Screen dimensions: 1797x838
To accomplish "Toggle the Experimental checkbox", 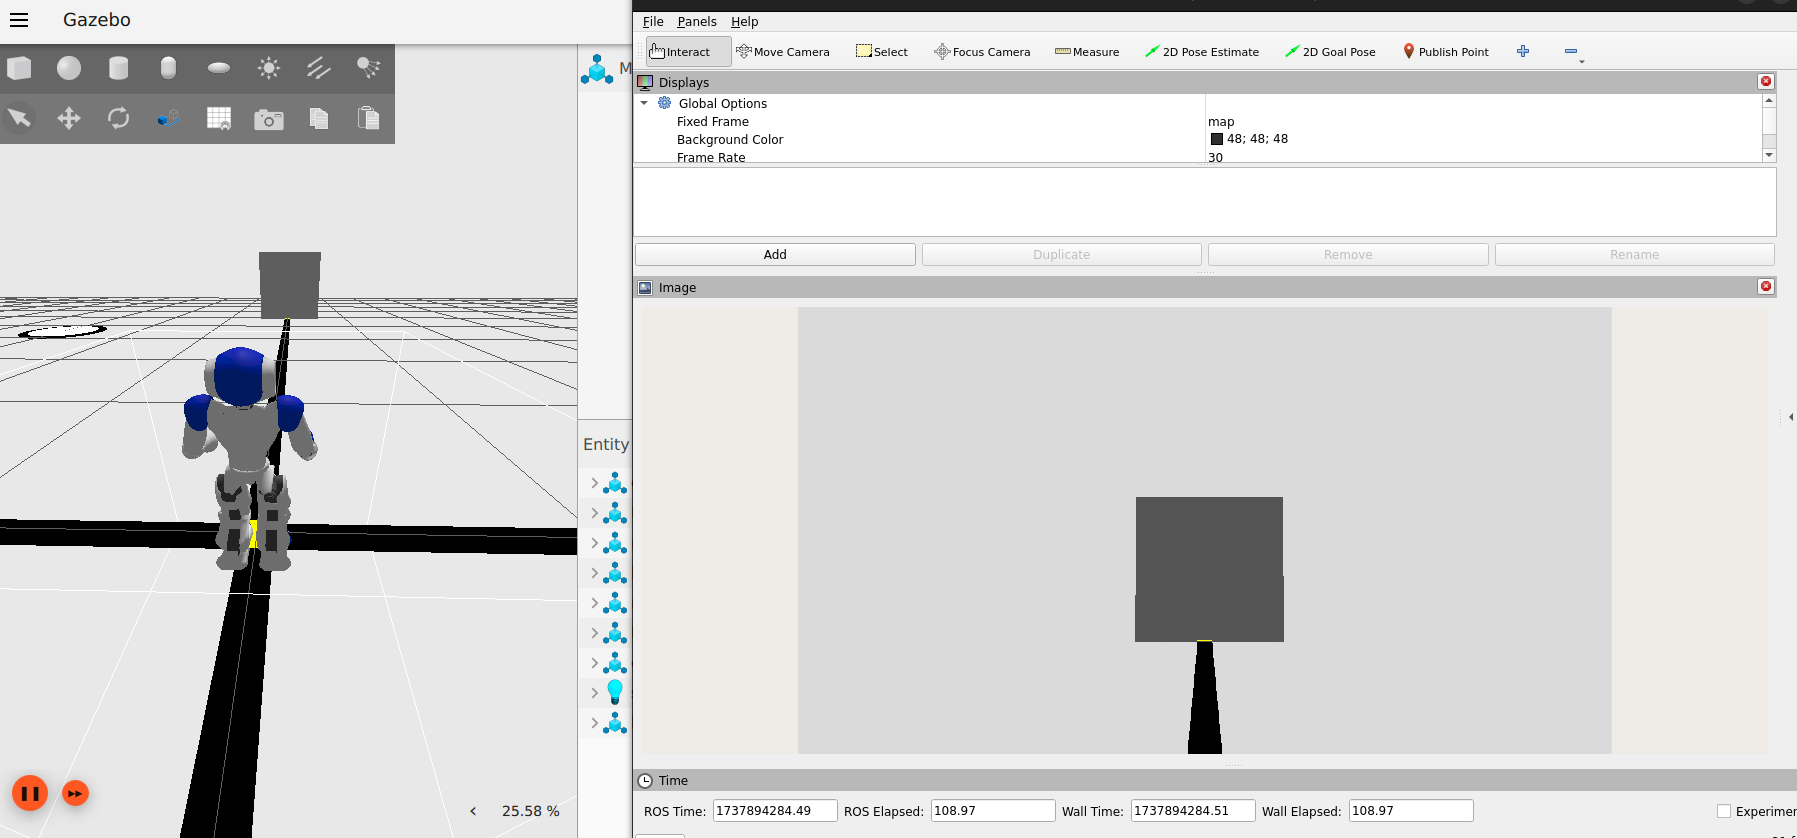I will pos(1724,811).
